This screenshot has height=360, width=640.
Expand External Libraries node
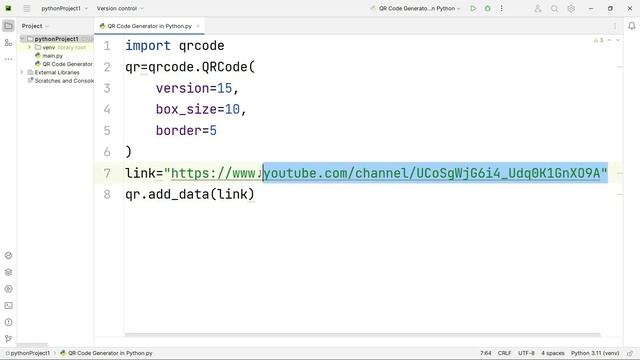pyautogui.click(x=22, y=72)
